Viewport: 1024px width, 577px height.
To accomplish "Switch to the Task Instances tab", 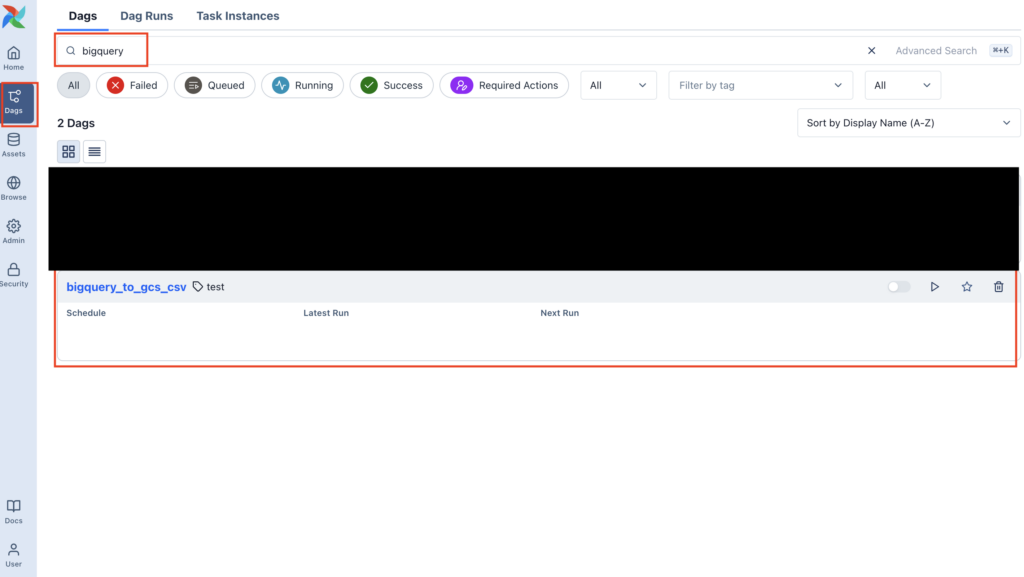I will 238,16.
